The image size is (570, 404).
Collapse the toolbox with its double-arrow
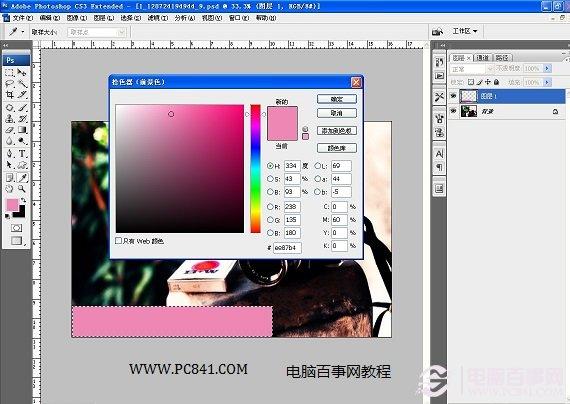pyautogui.click(x=5, y=45)
